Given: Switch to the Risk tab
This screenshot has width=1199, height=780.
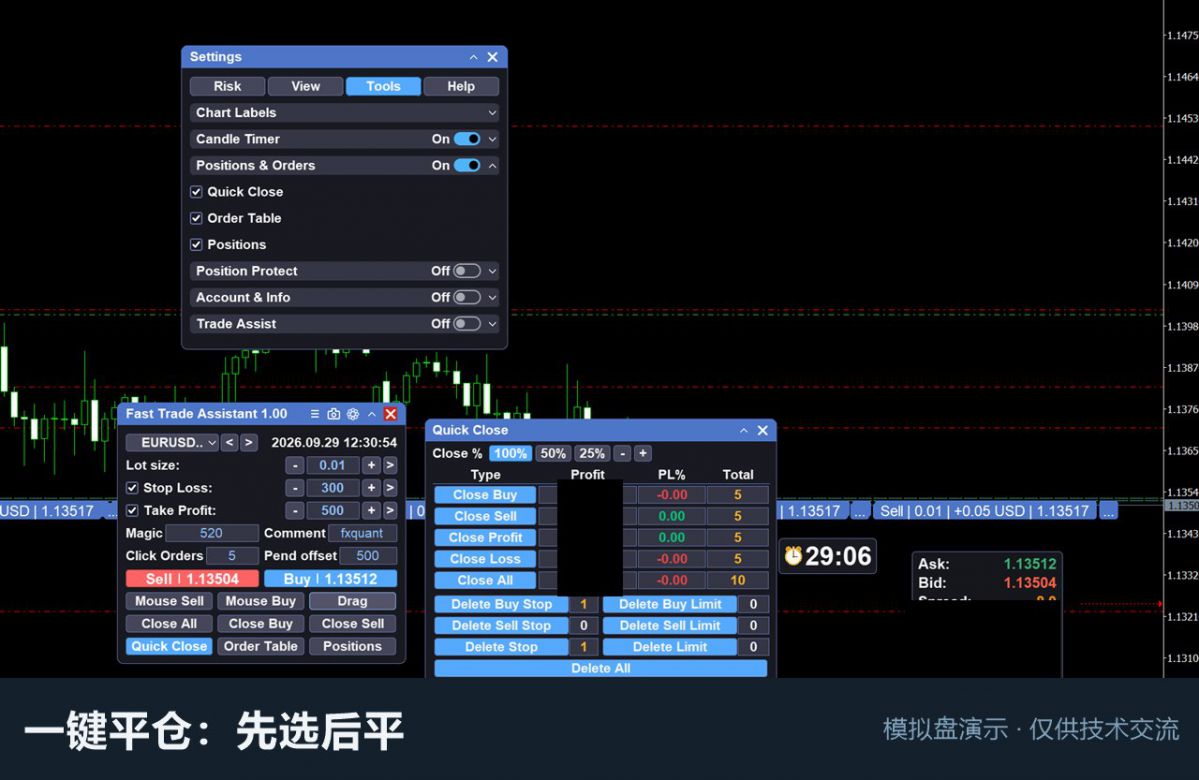Looking at the screenshot, I should pyautogui.click(x=227, y=86).
